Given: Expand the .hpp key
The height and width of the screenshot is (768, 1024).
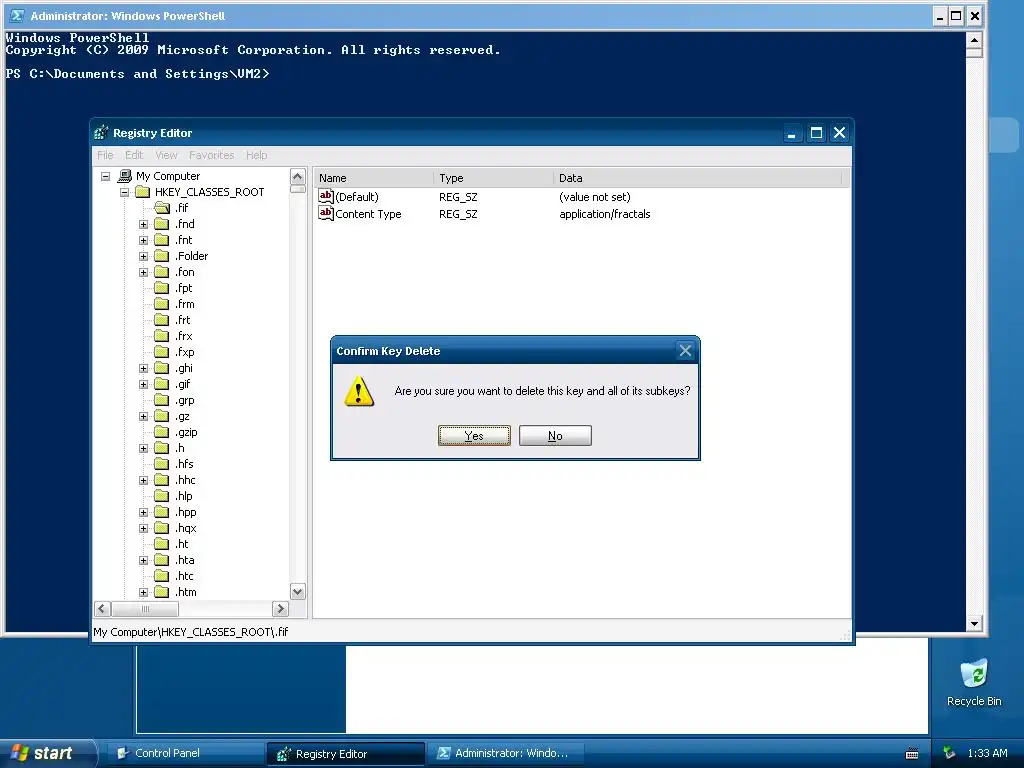Looking at the screenshot, I should (143, 512).
